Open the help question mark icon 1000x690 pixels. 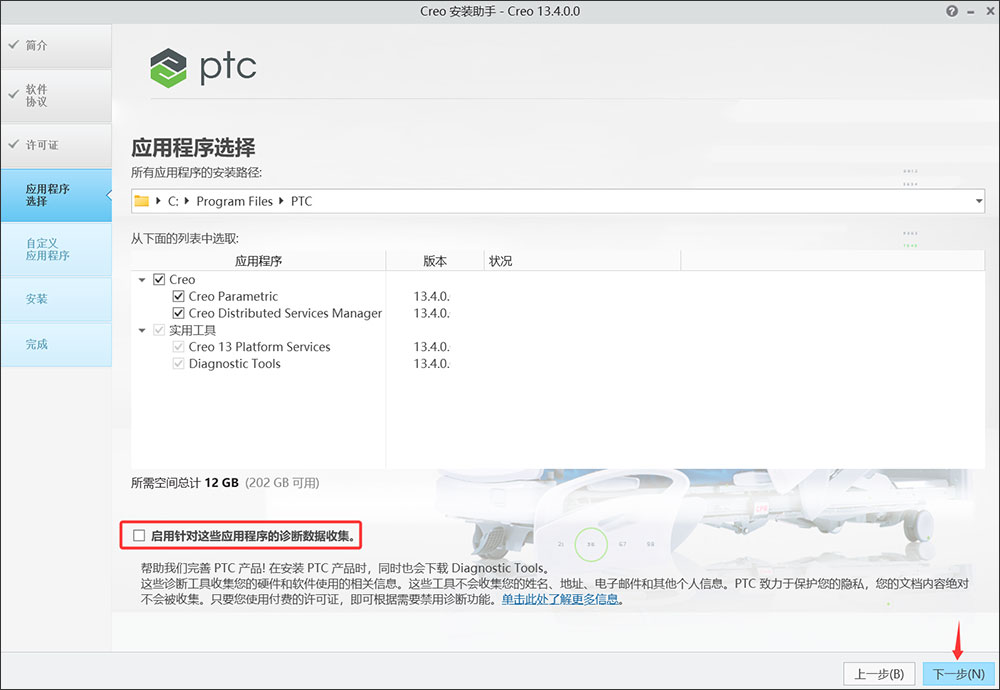coord(952,11)
